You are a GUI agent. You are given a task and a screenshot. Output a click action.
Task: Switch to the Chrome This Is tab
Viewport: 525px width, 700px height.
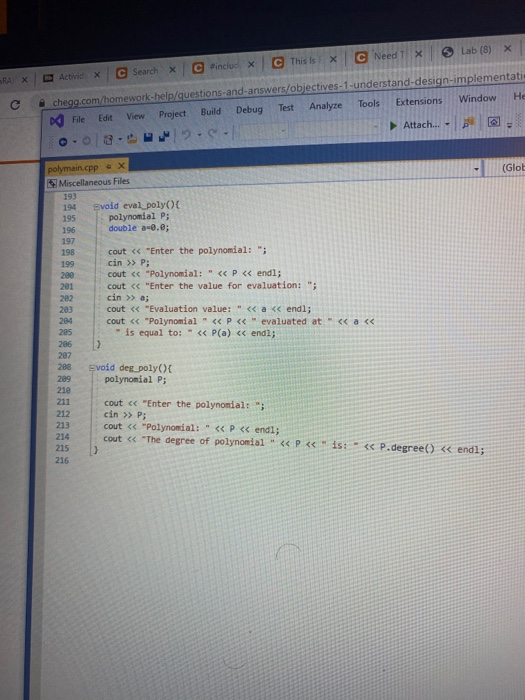(304, 61)
